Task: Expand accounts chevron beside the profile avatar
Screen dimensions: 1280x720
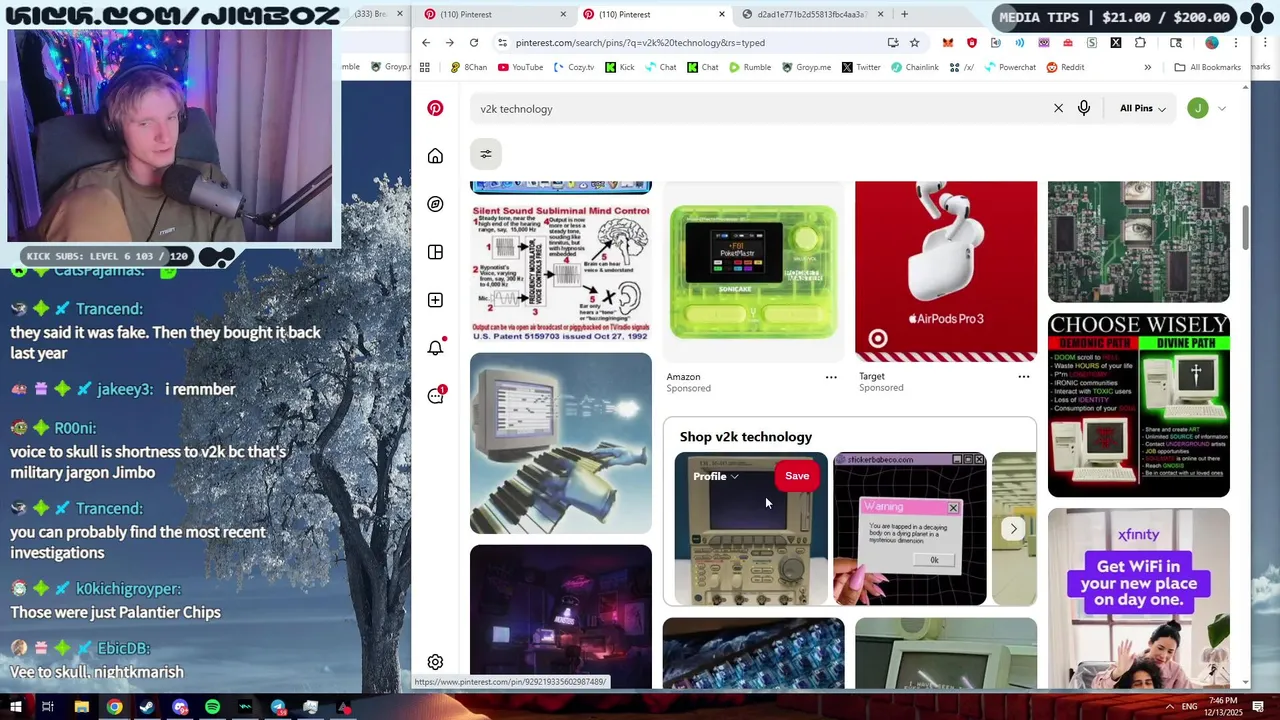Action: tap(1221, 109)
